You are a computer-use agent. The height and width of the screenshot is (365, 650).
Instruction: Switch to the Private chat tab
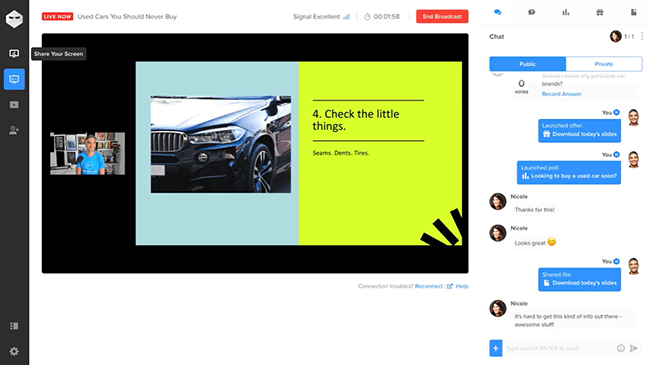pyautogui.click(x=604, y=64)
